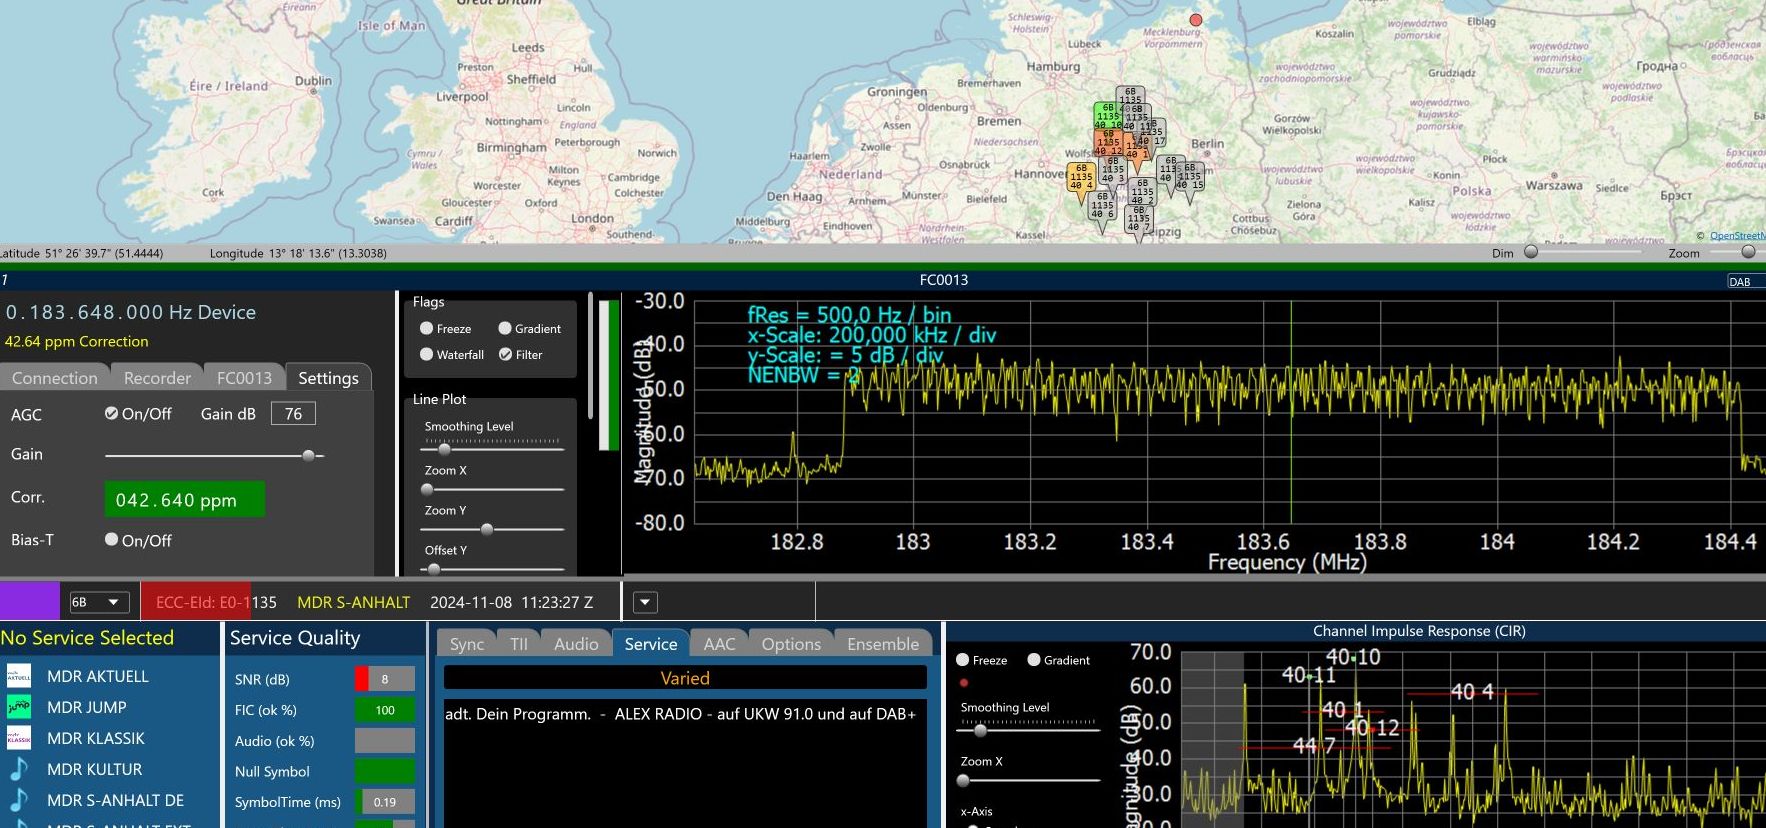
Task: Open the OpenStreetMap attribution link
Action: (x=1737, y=236)
